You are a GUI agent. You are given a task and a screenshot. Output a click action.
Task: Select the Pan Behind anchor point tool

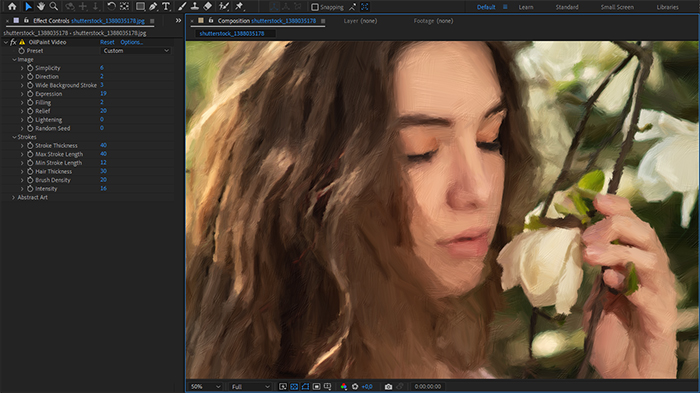pos(125,6)
